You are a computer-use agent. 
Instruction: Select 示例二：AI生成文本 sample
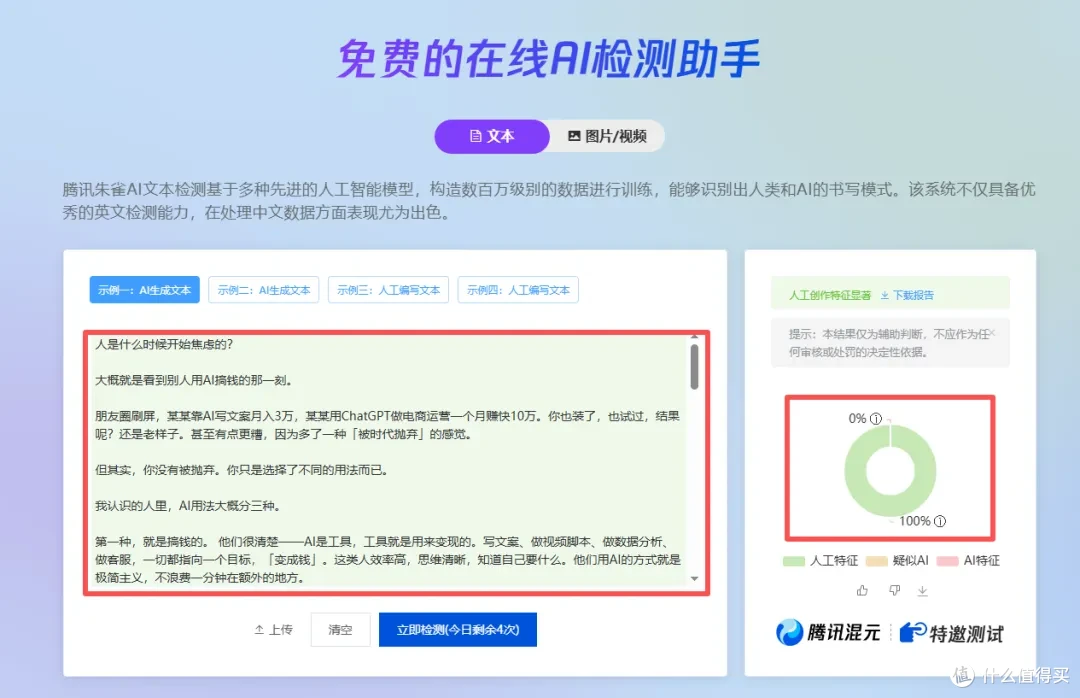[264, 290]
